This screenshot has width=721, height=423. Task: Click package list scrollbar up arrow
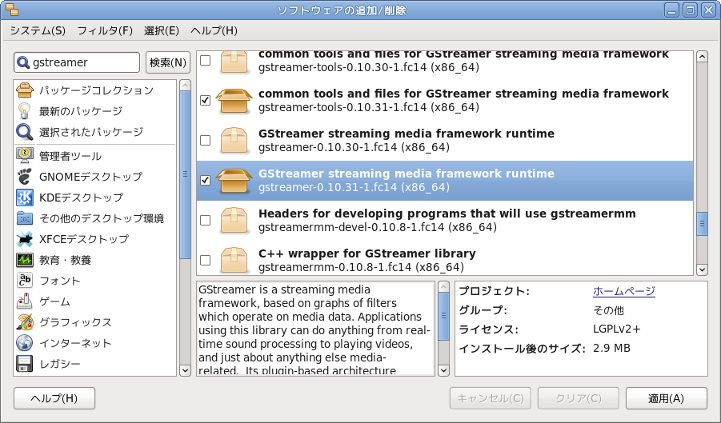tap(702, 57)
